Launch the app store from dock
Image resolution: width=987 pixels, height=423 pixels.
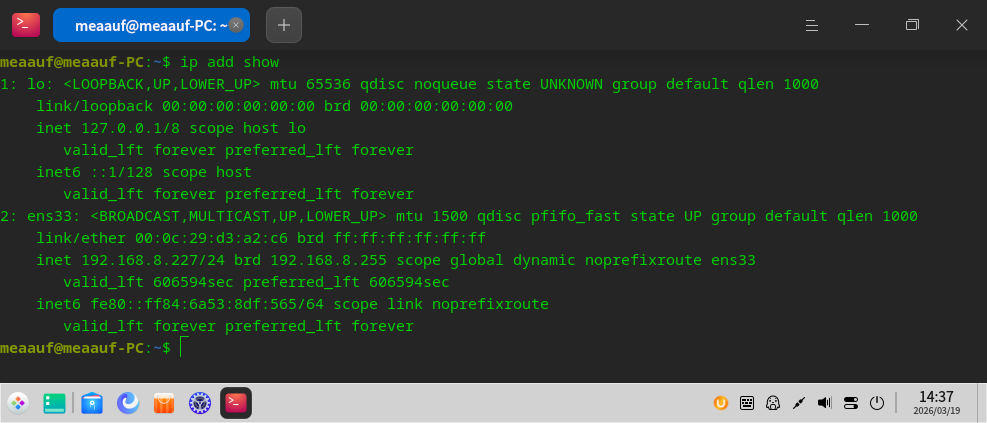coord(92,403)
